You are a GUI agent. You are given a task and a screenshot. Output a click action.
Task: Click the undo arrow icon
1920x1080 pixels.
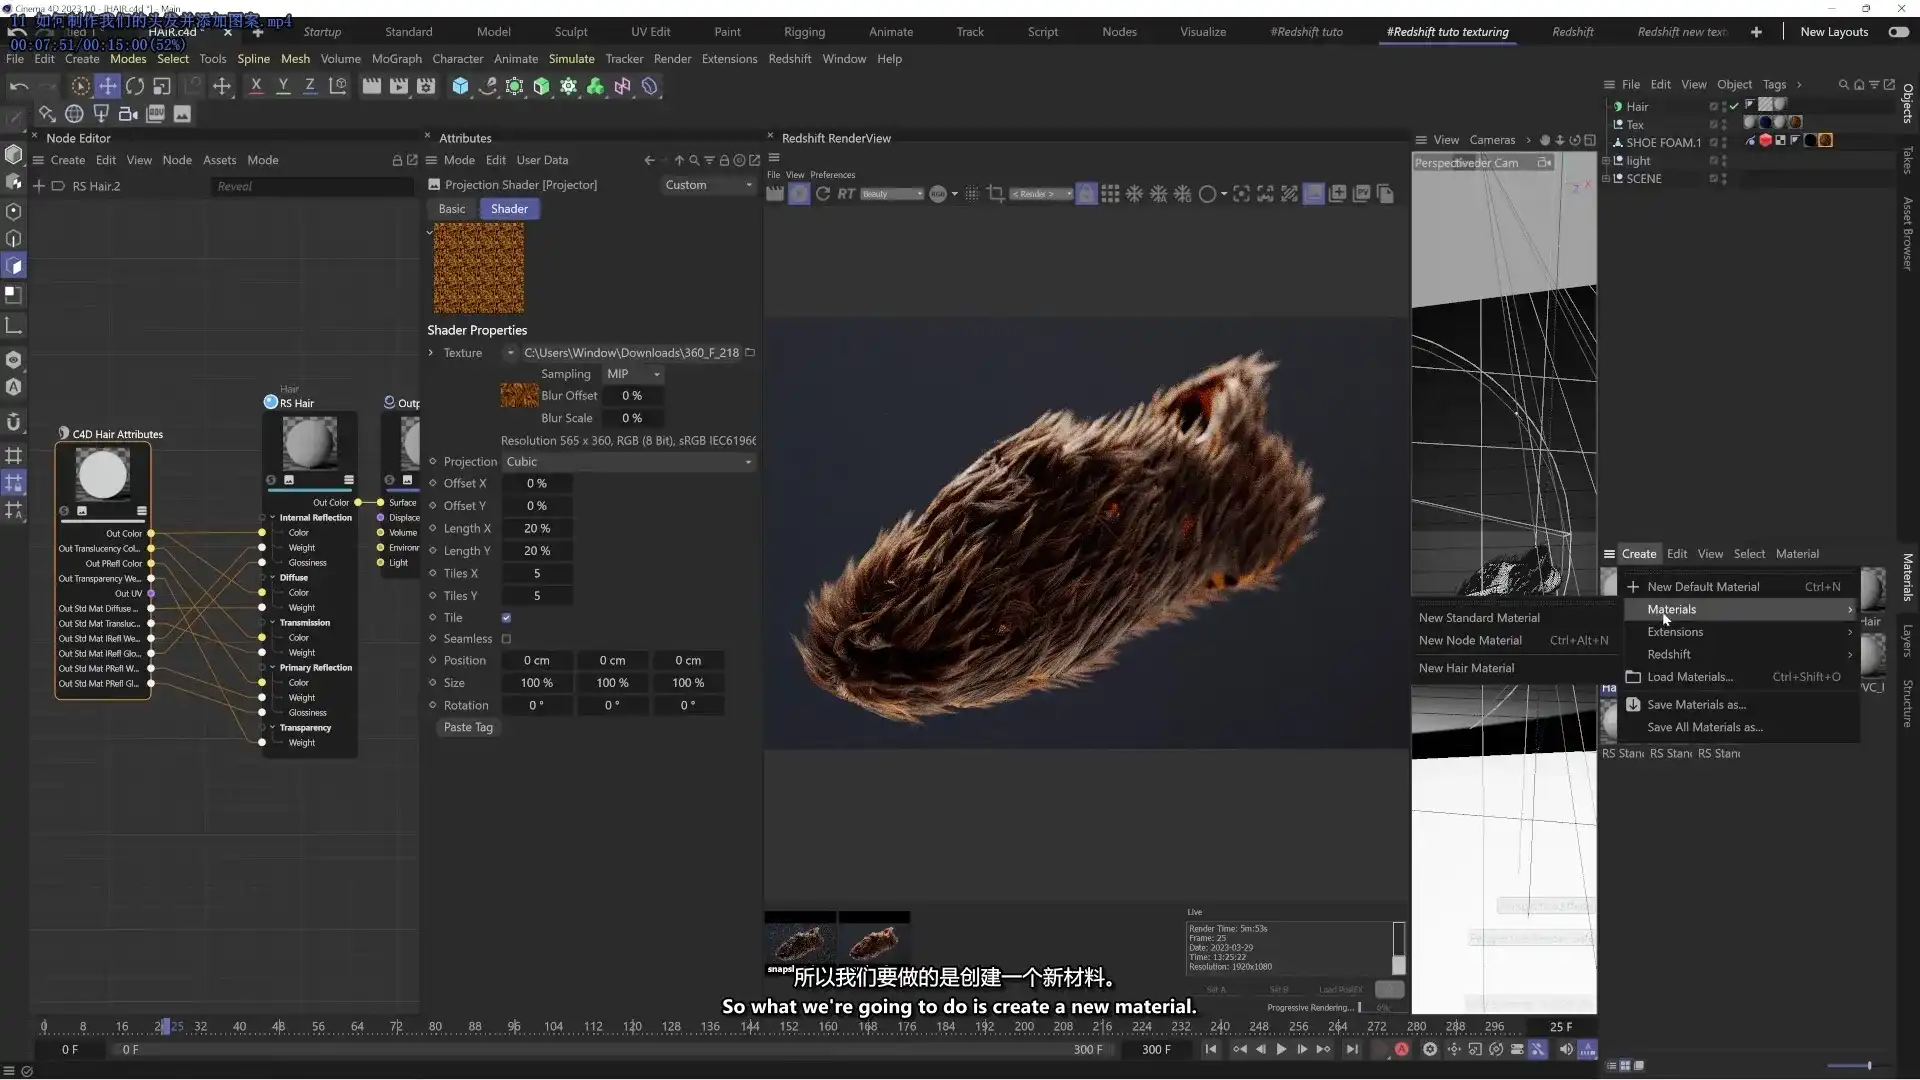click(x=18, y=87)
